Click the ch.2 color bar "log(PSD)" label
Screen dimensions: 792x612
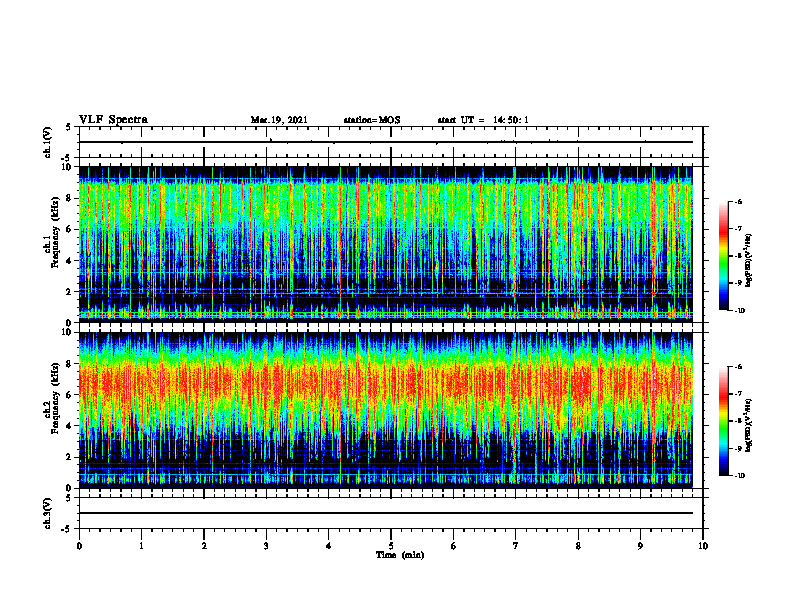point(749,425)
